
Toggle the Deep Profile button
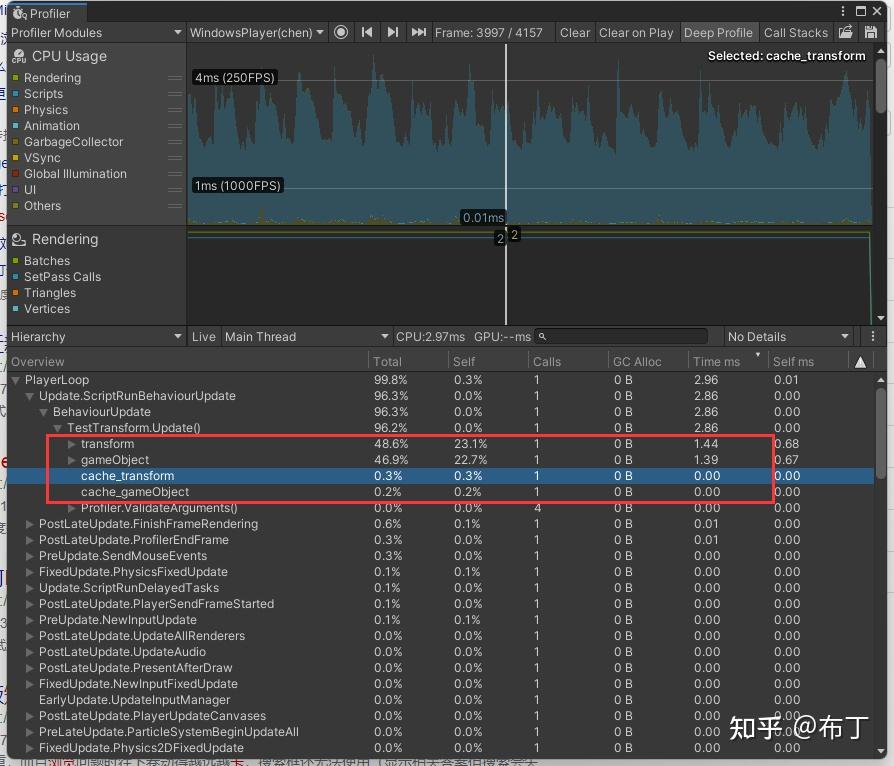point(718,32)
